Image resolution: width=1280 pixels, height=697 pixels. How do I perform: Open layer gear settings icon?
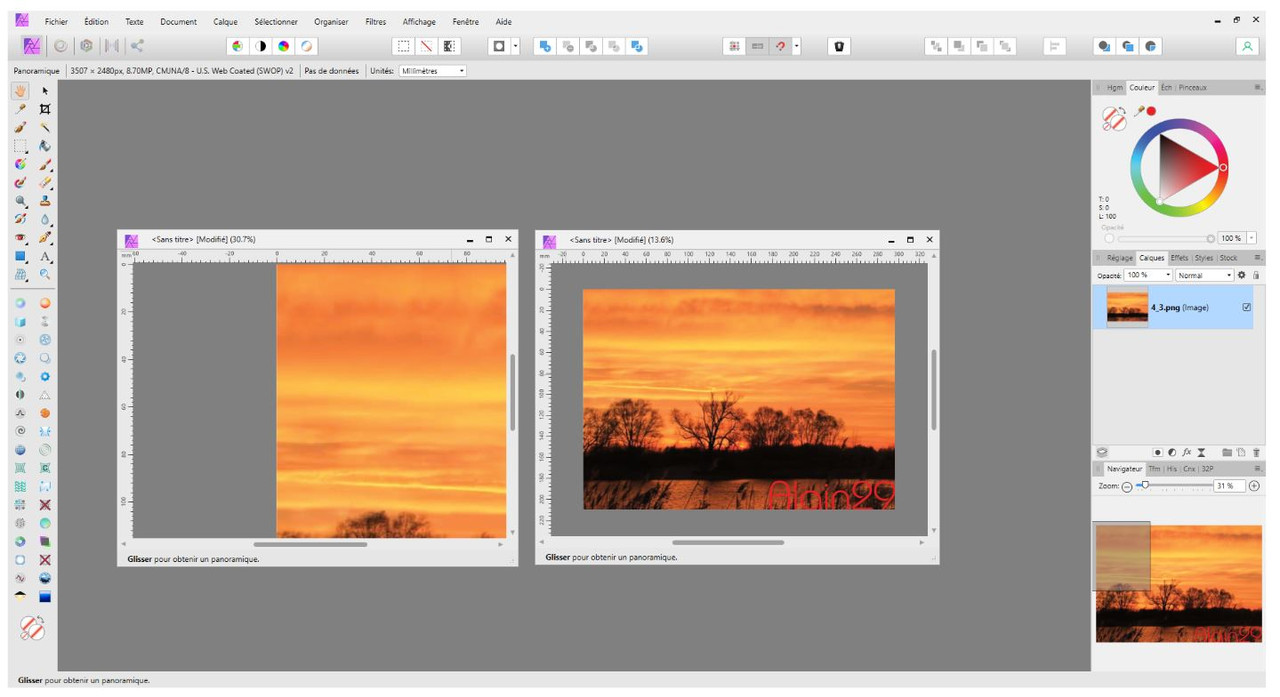point(1242,275)
